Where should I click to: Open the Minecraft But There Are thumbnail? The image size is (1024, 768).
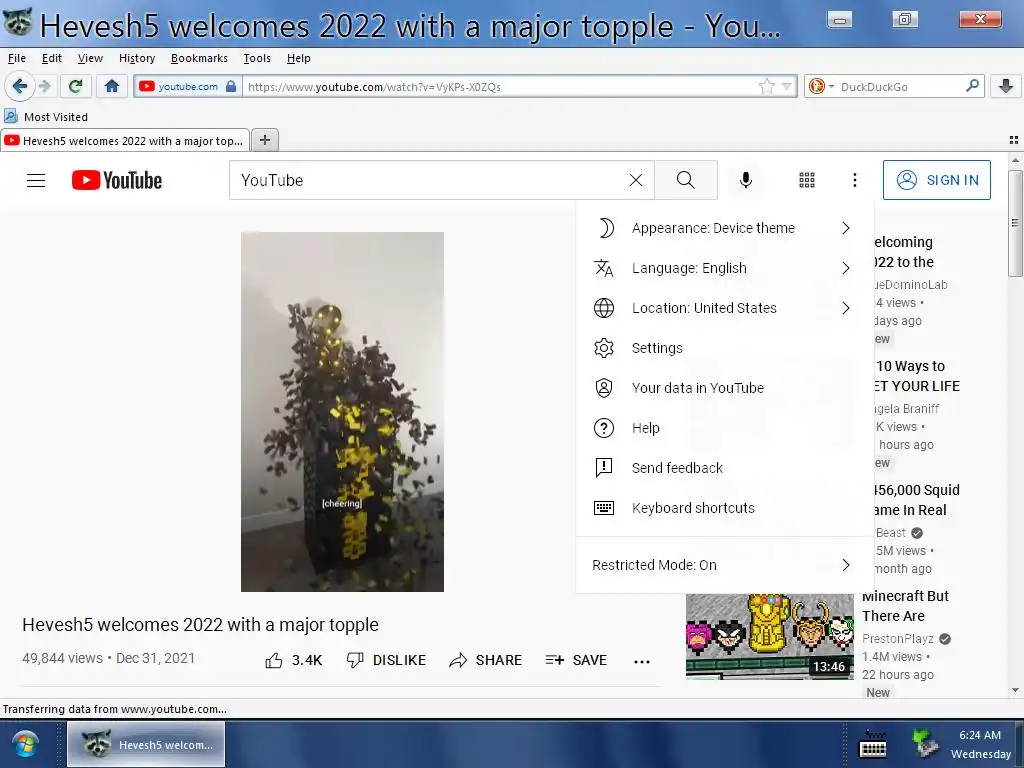(x=769, y=636)
